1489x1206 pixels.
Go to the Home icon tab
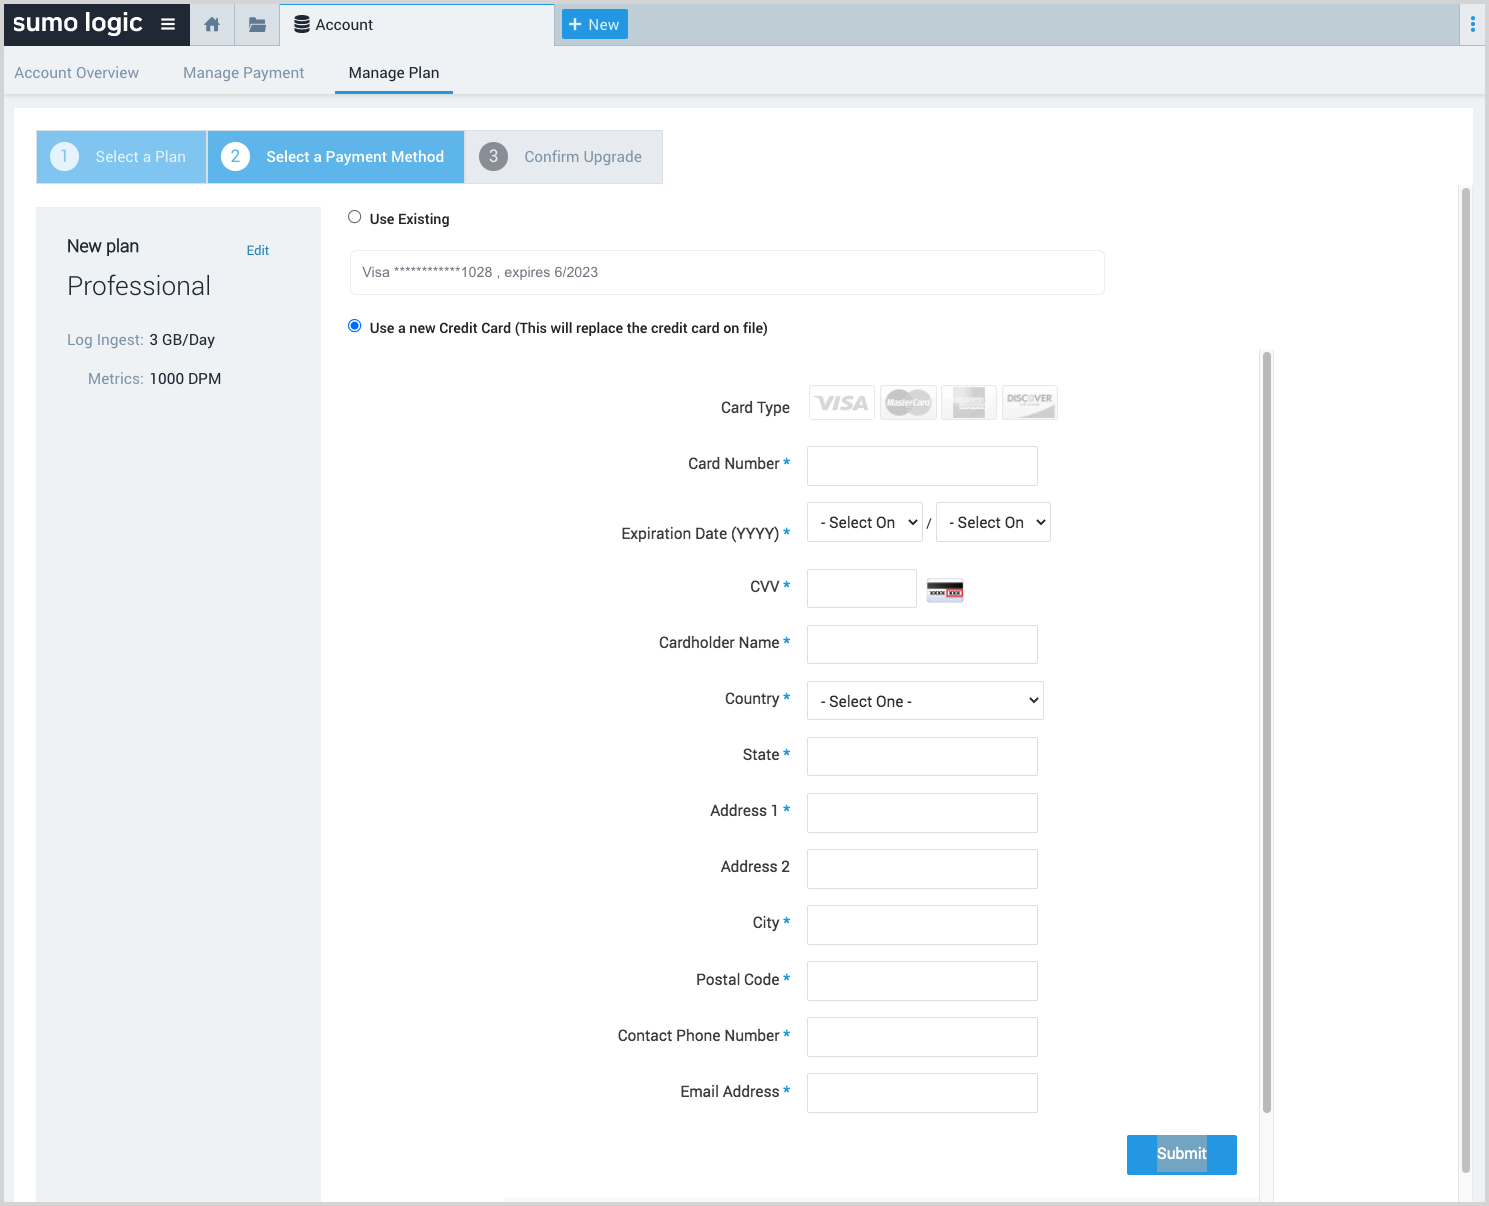coord(212,25)
